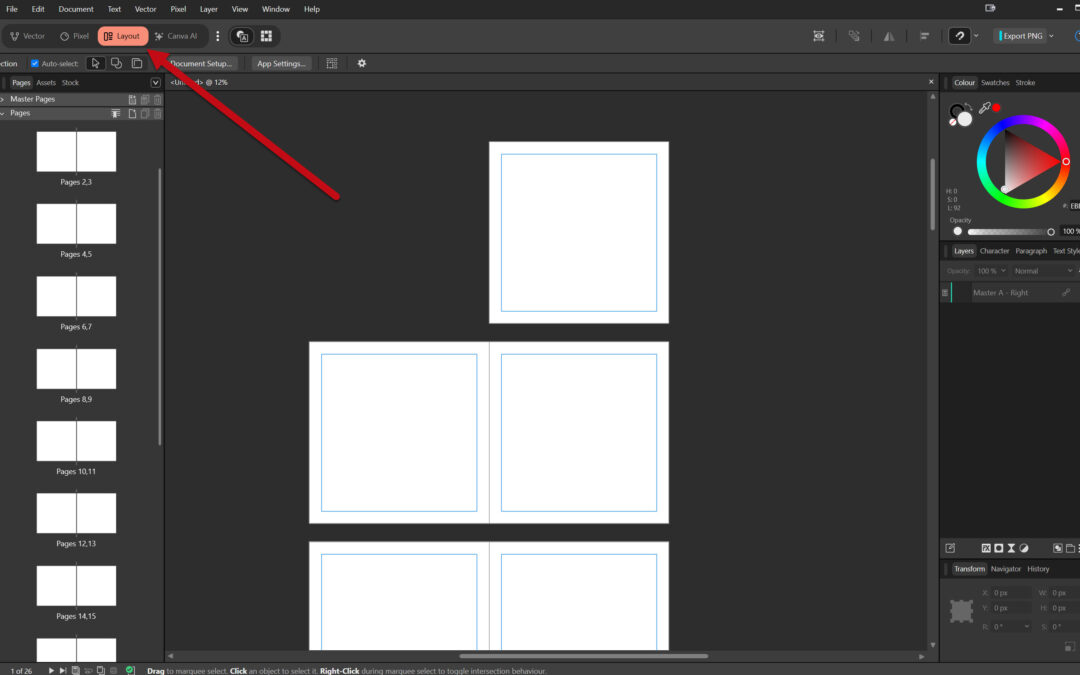Click the section manager icon in Pages header
The width and height of the screenshot is (1080, 675).
[116, 114]
